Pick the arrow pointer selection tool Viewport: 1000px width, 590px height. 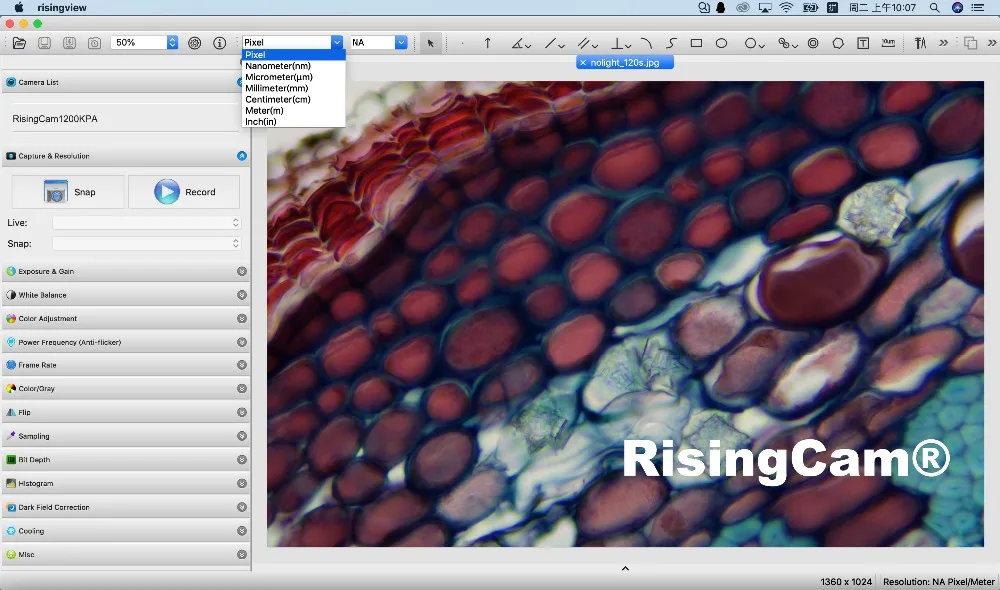click(x=430, y=43)
